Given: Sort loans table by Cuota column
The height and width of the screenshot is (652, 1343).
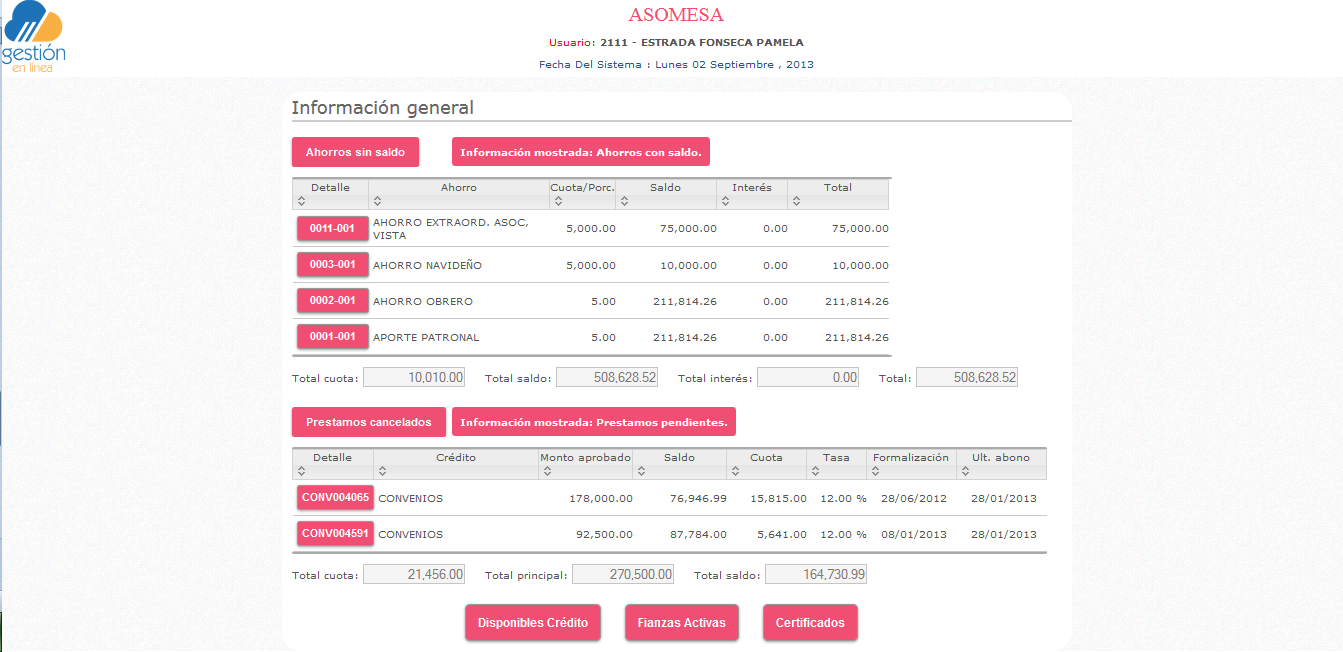Looking at the screenshot, I should 767,464.
